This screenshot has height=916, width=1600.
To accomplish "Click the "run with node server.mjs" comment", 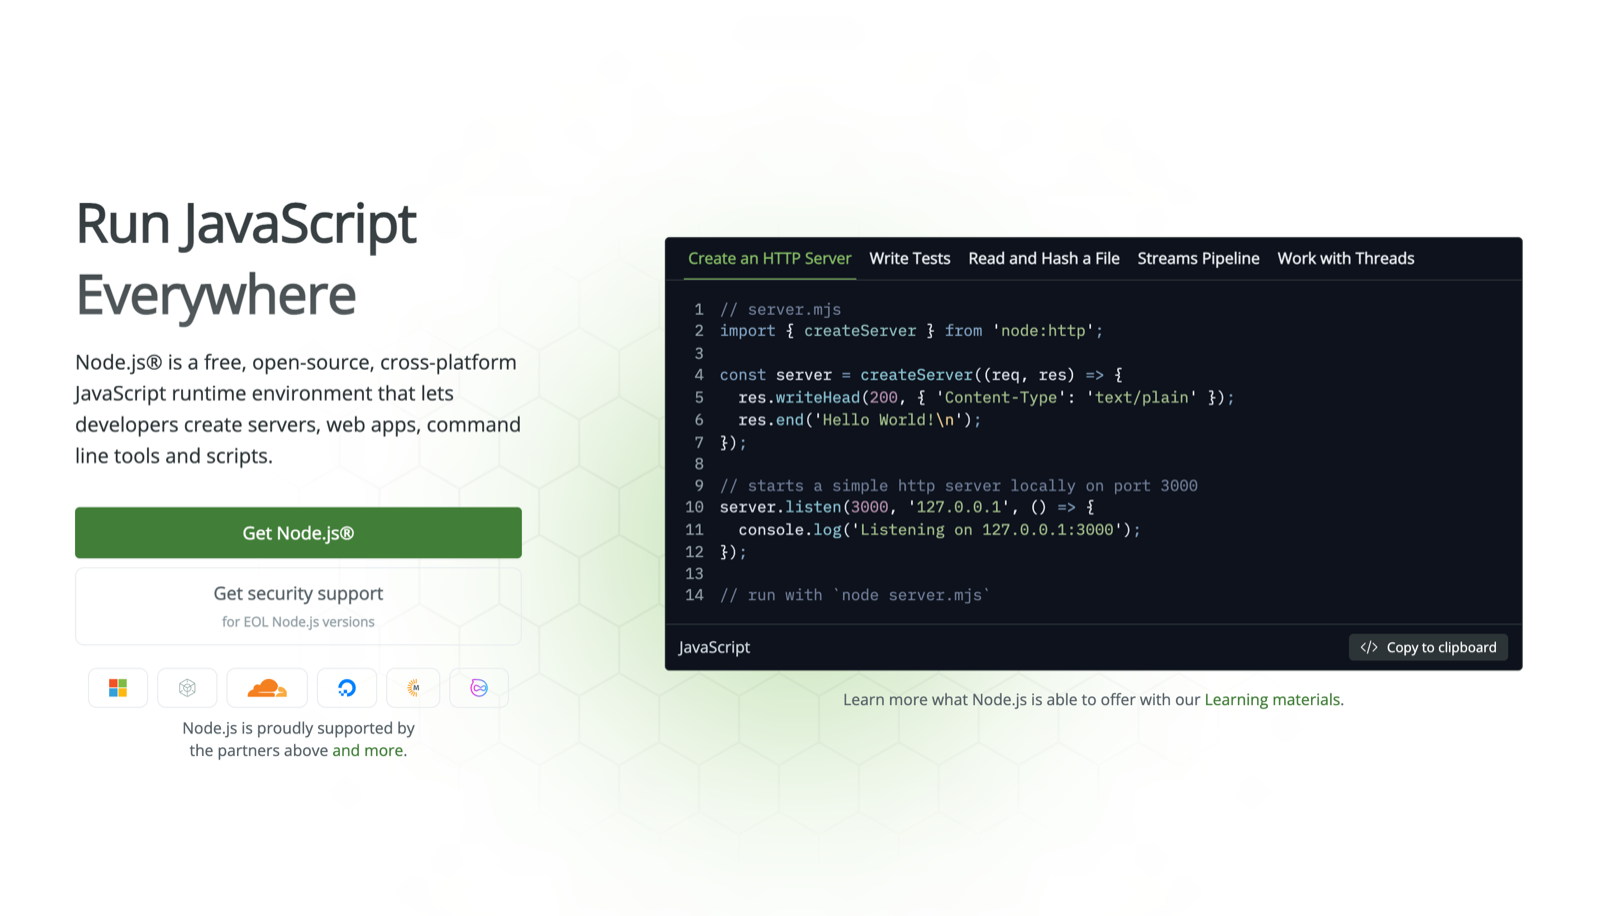I will 855,596.
